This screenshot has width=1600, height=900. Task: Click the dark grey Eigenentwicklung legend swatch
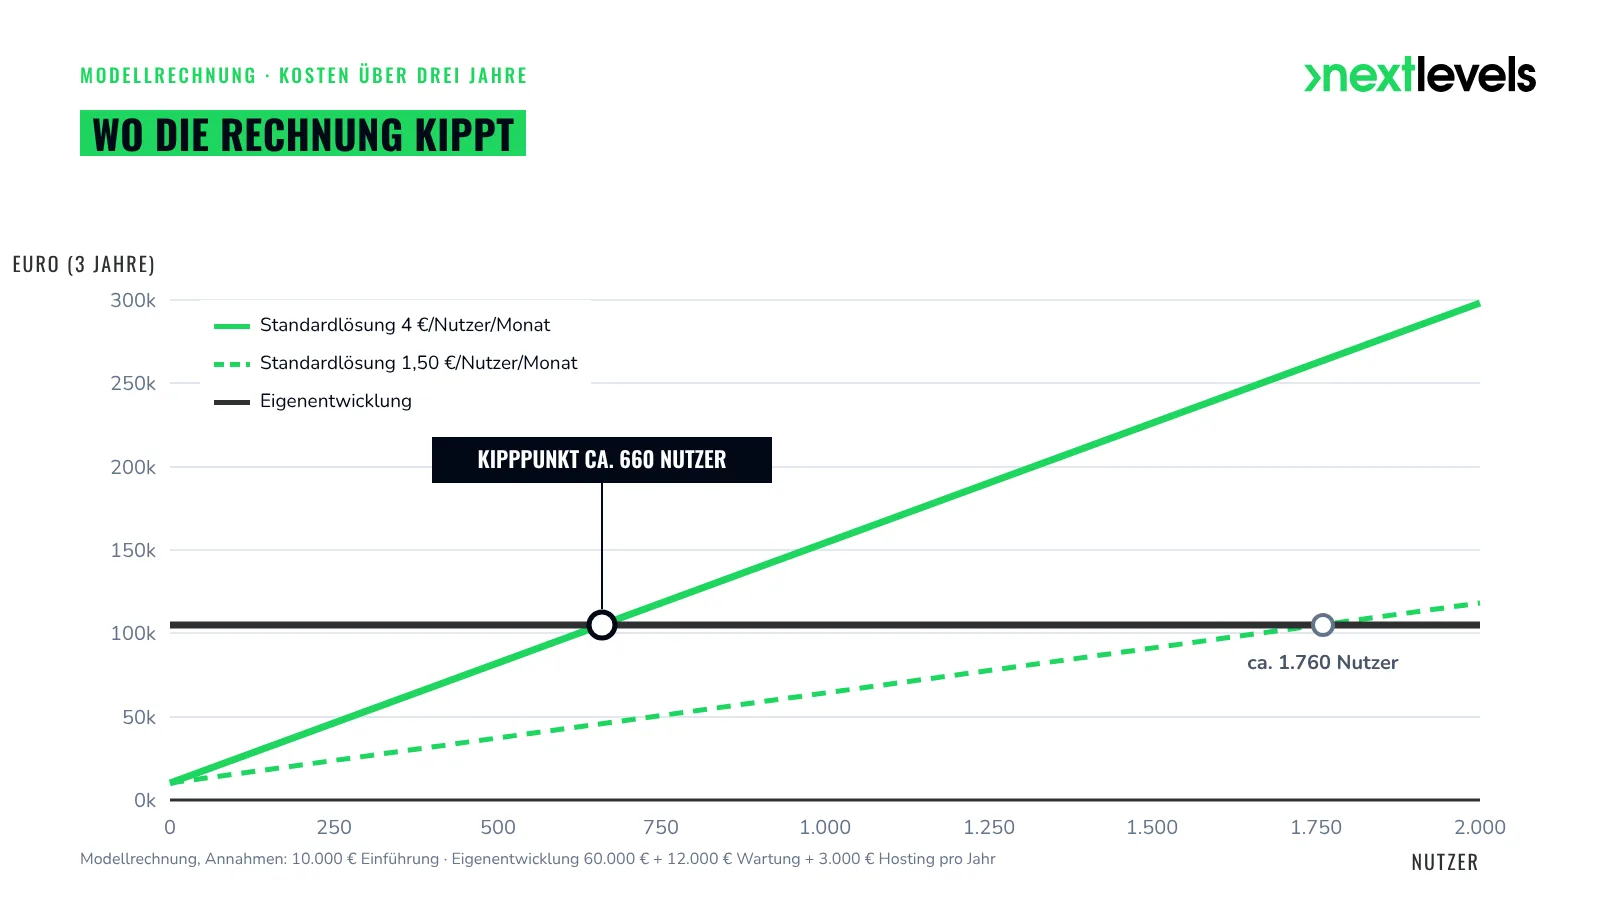[x=232, y=402]
